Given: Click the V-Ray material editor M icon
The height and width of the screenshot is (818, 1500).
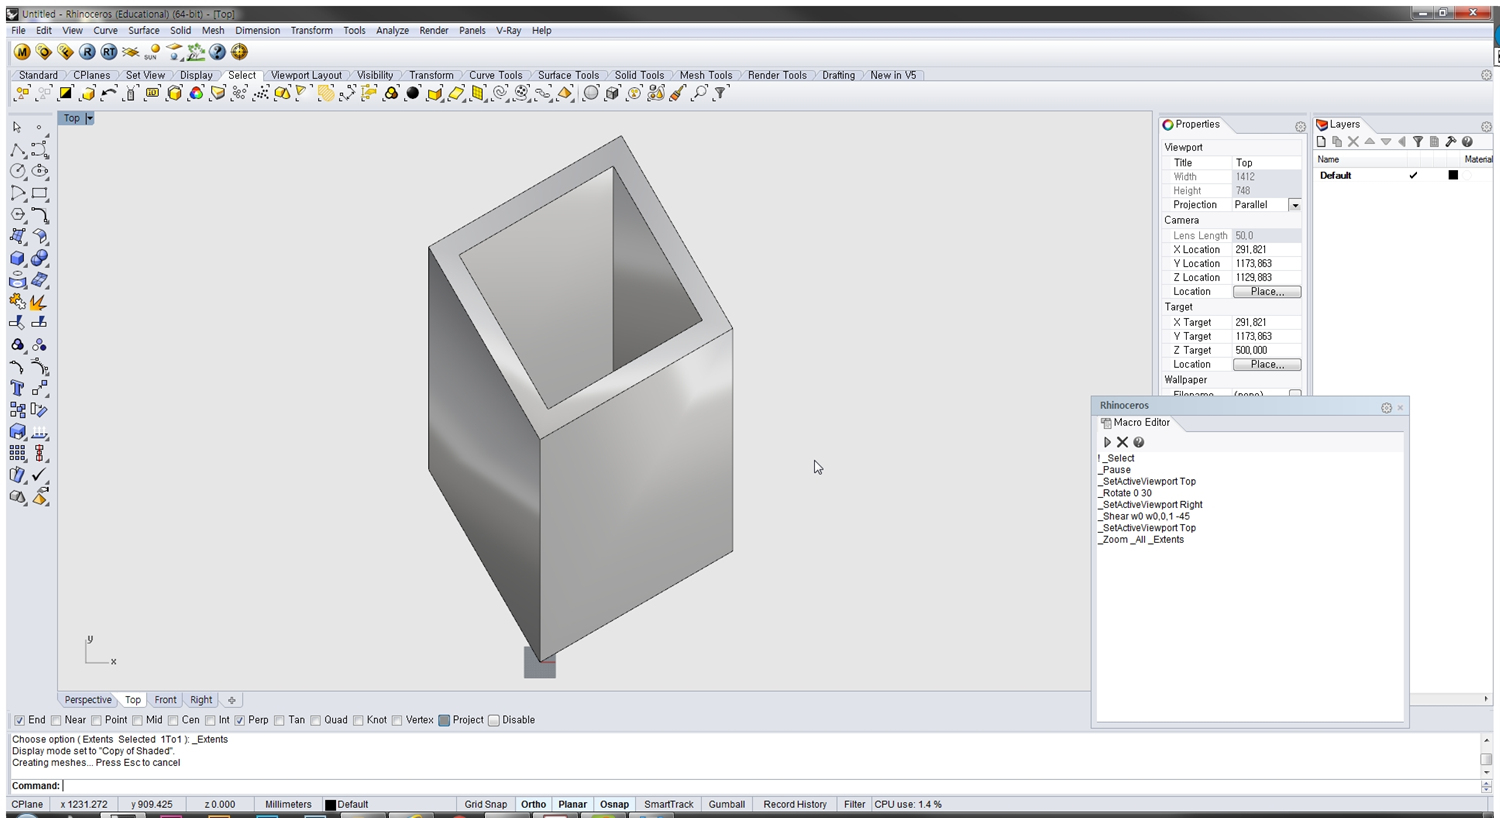Looking at the screenshot, I should pyautogui.click(x=22, y=52).
